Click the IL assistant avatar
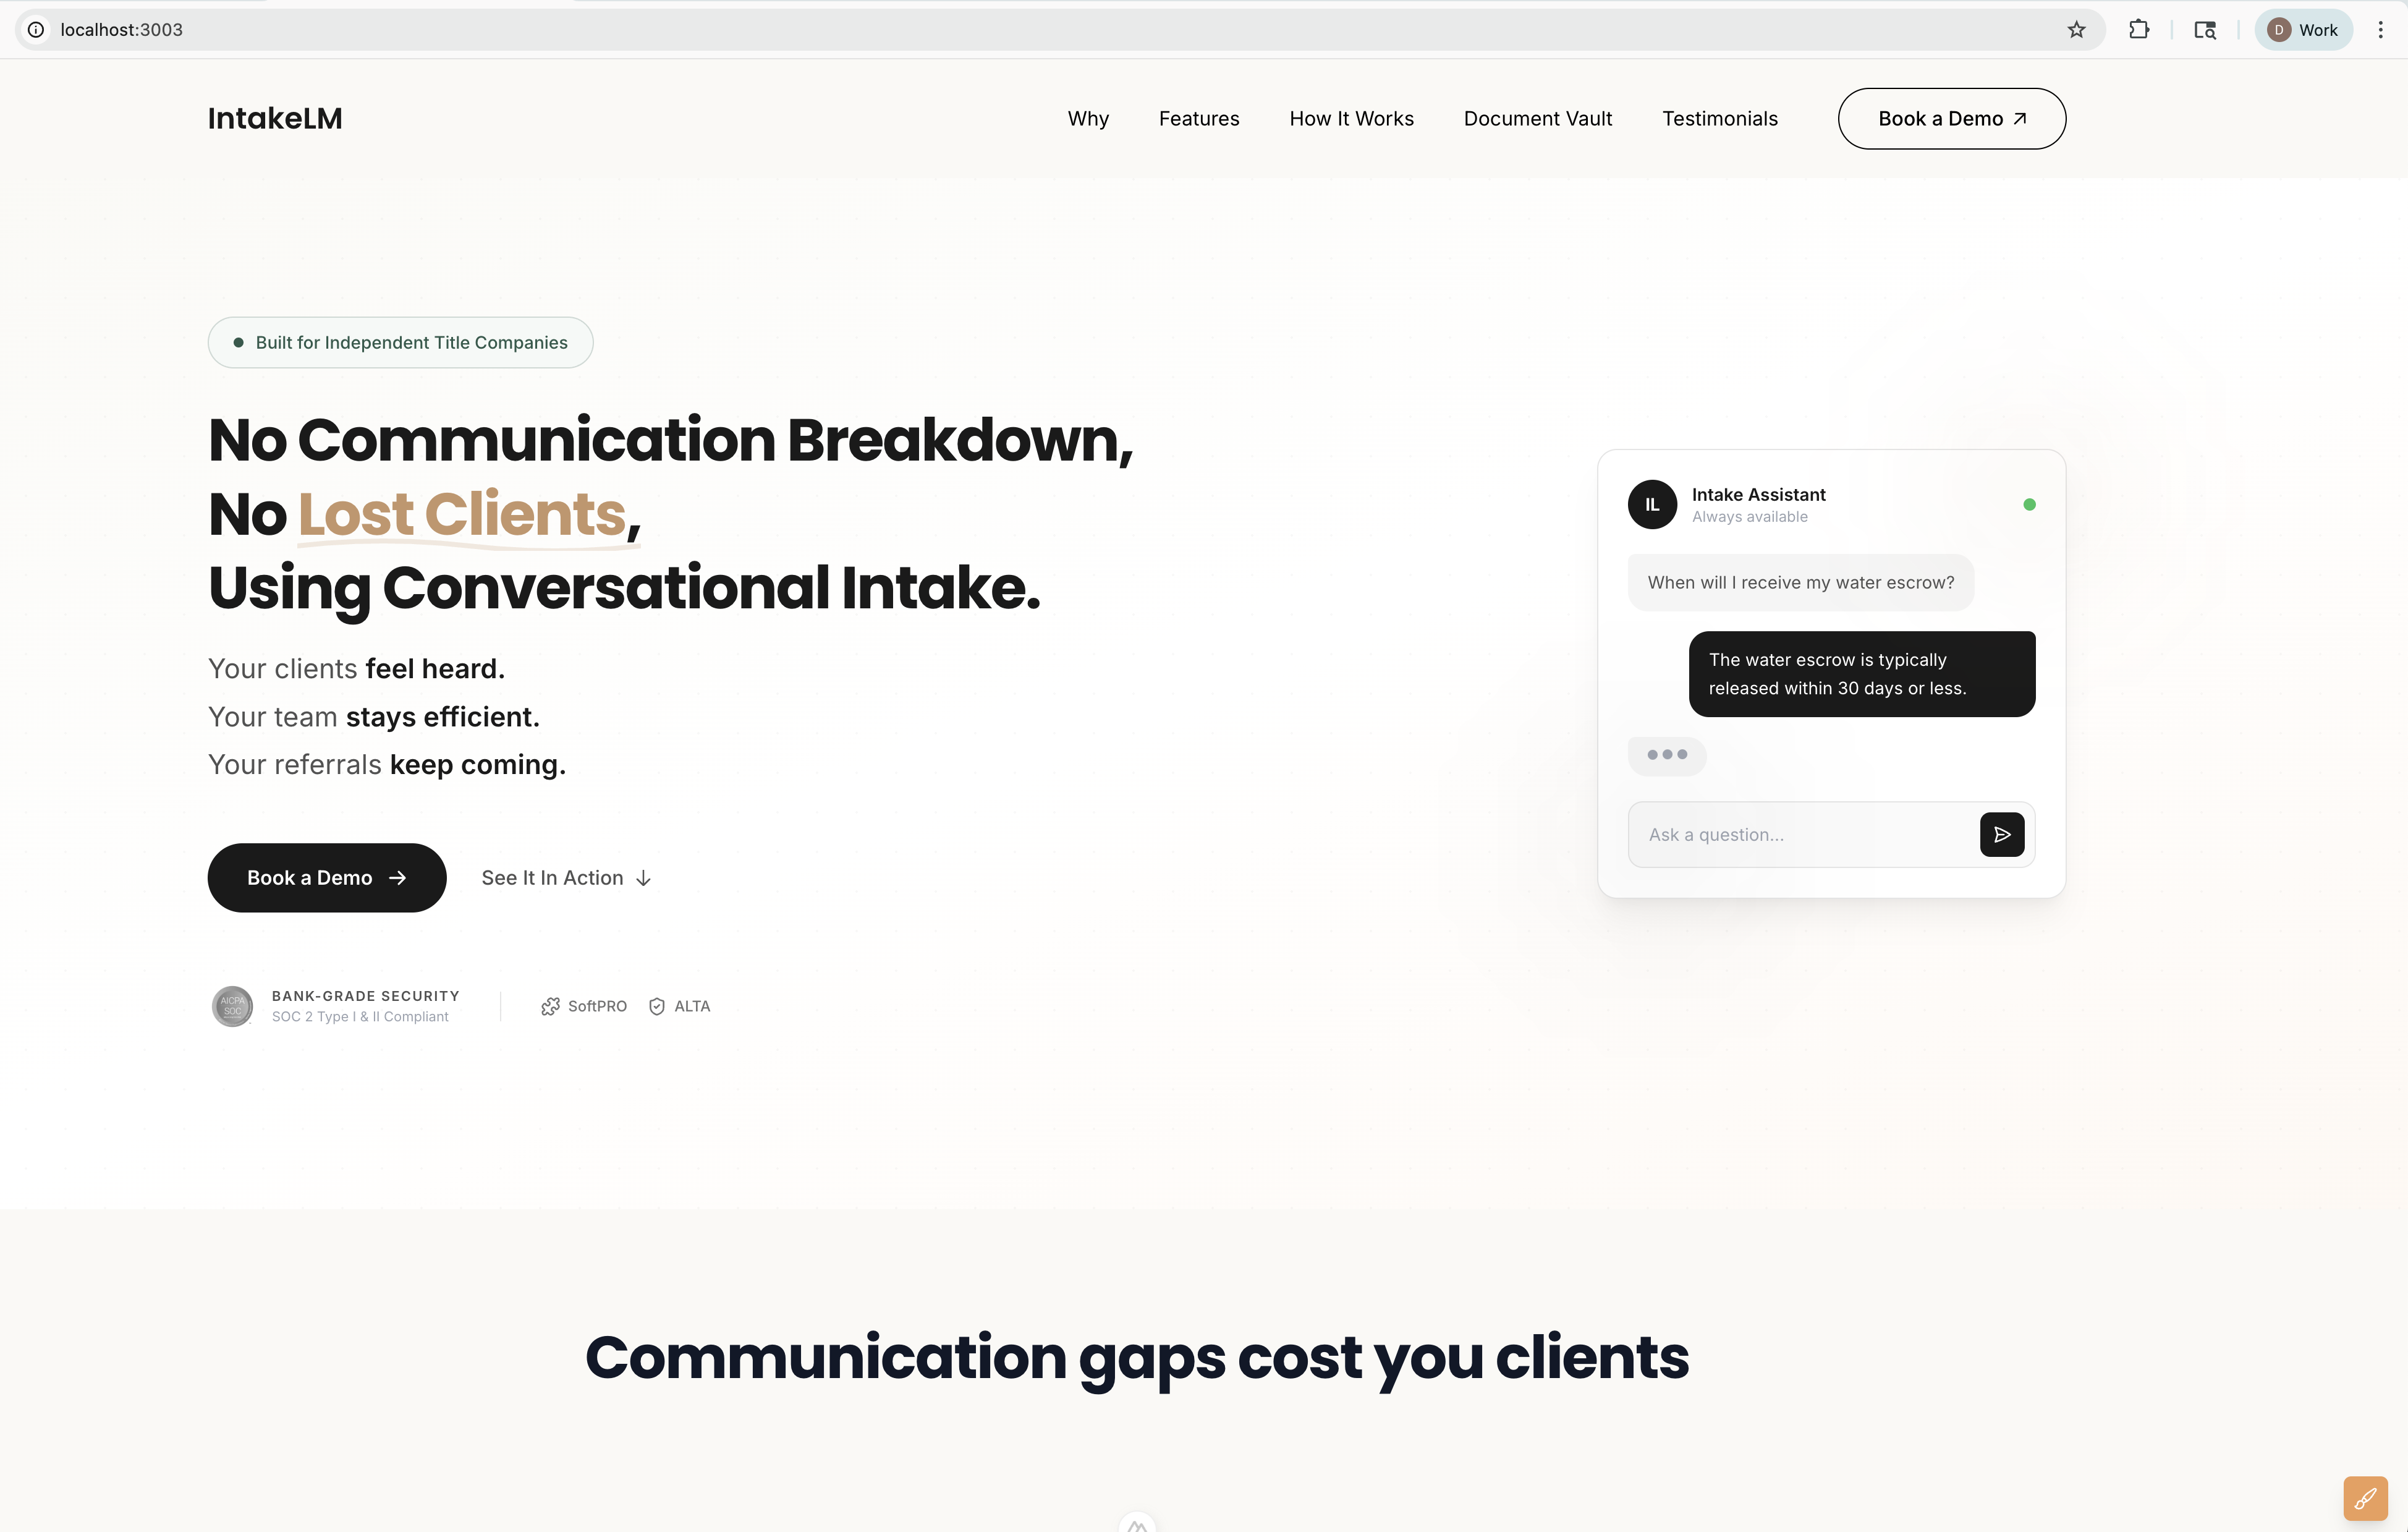The height and width of the screenshot is (1532, 2408). click(1652, 505)
